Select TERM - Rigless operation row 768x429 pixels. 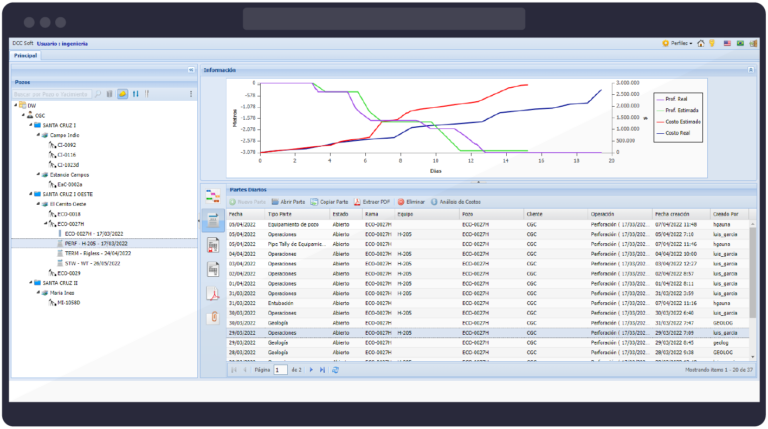click(x=104, y=253)
